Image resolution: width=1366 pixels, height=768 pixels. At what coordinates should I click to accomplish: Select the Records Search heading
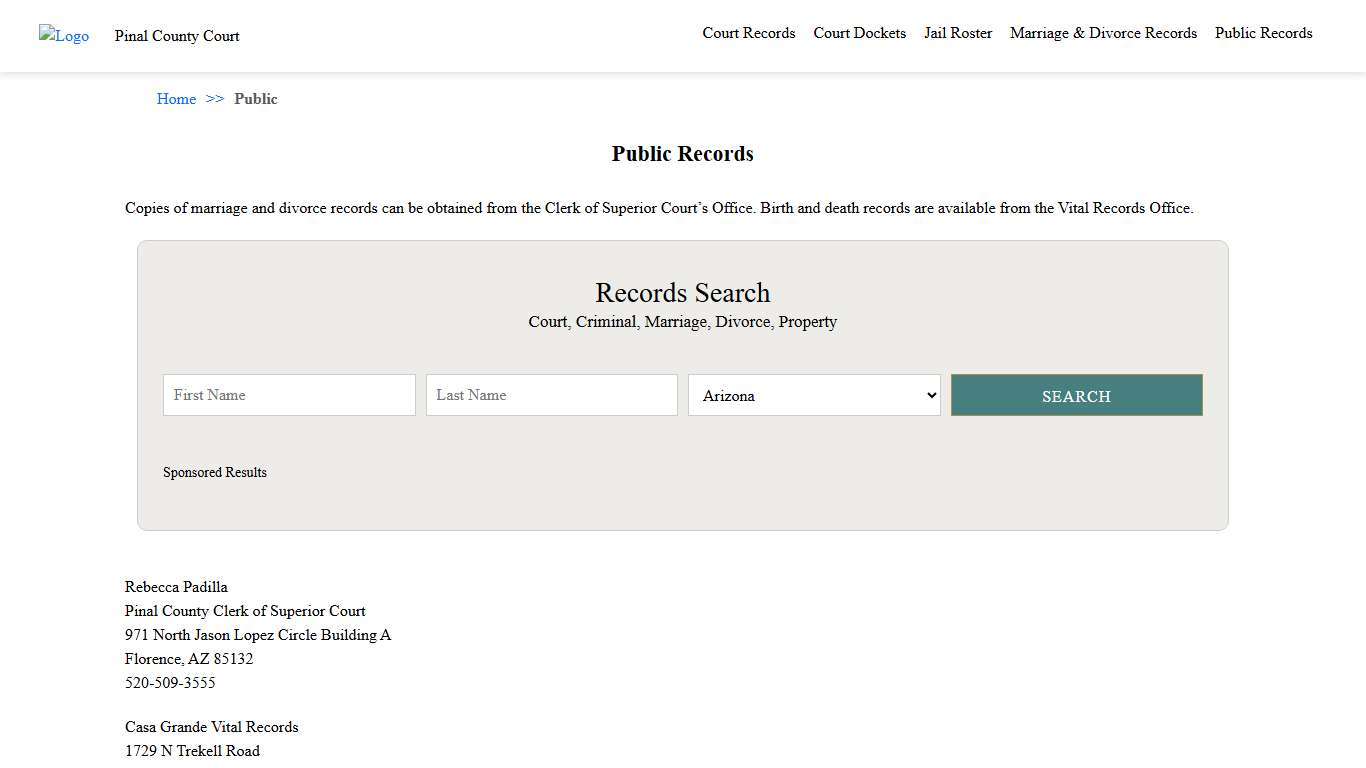tap(682, 292)
